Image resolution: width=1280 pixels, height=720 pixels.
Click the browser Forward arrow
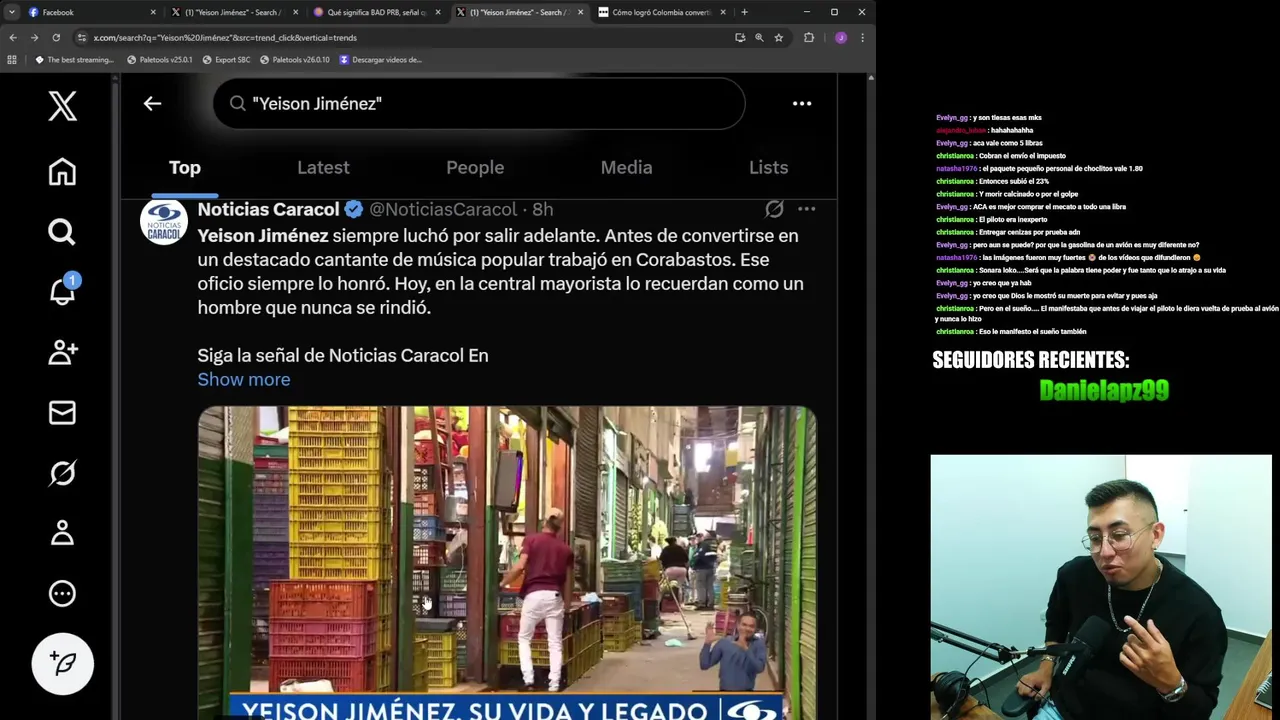pos(34,37)
